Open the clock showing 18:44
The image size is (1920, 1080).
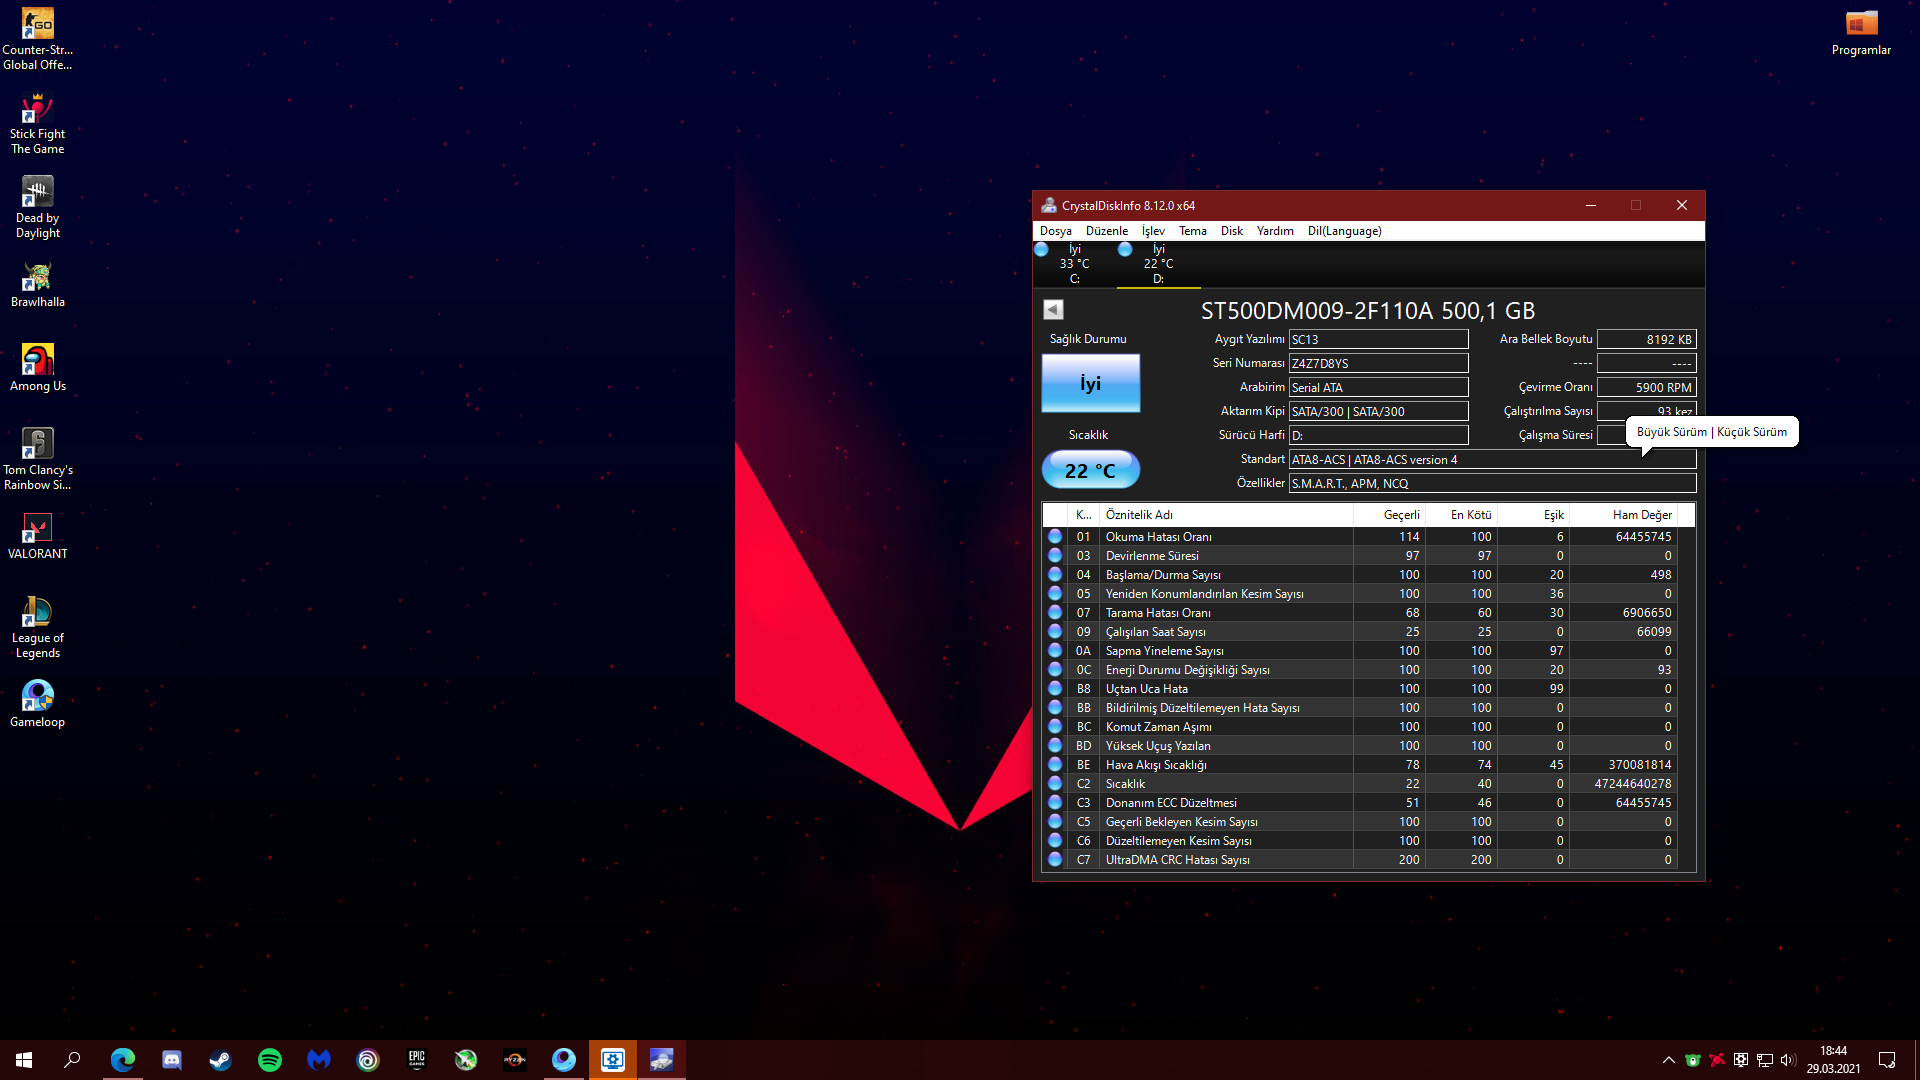tap(1833, 1060)
